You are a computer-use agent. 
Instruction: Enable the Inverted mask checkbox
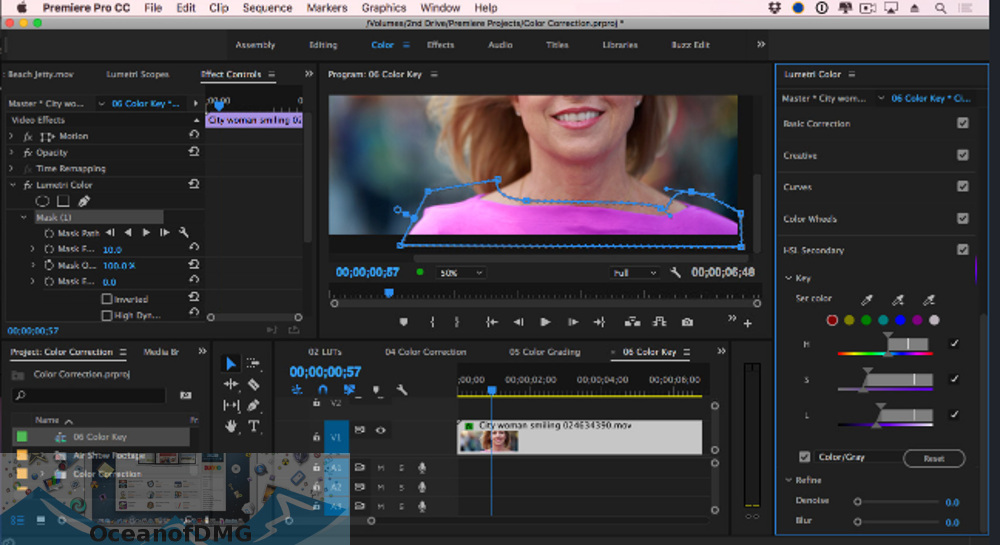click(x=107, y=299)
